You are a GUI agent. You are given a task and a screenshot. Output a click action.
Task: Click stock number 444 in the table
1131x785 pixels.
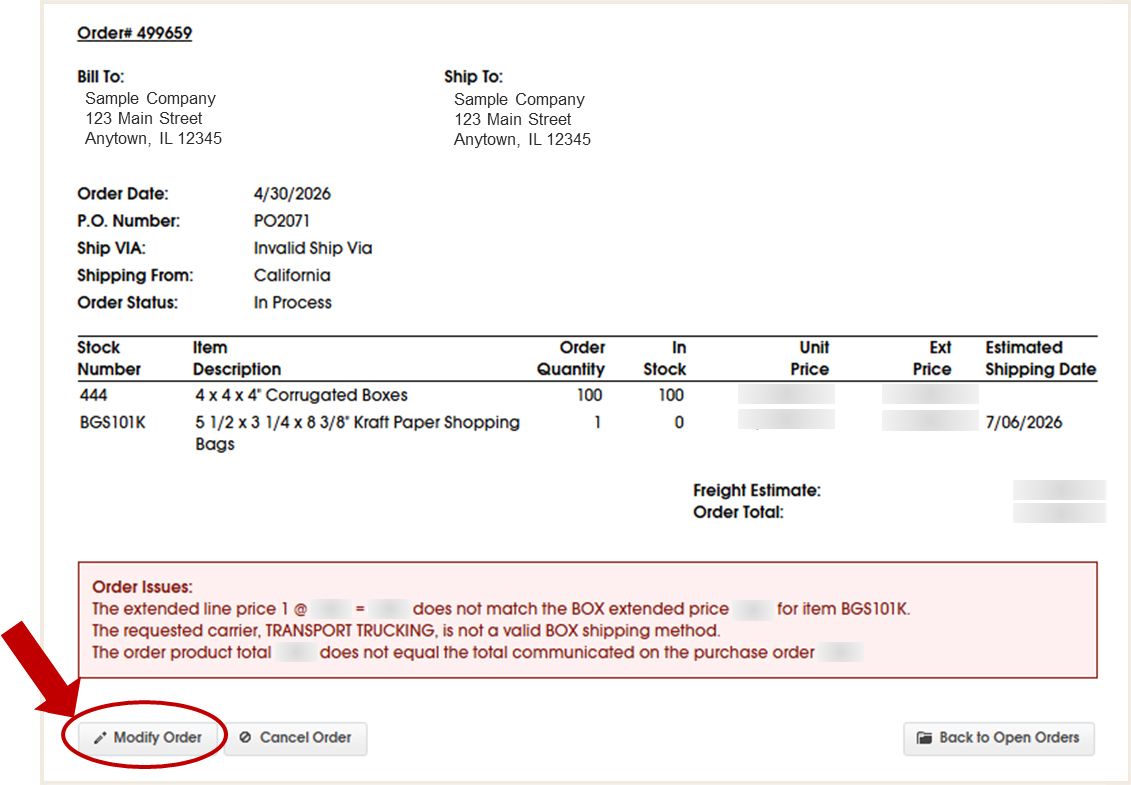94,395
